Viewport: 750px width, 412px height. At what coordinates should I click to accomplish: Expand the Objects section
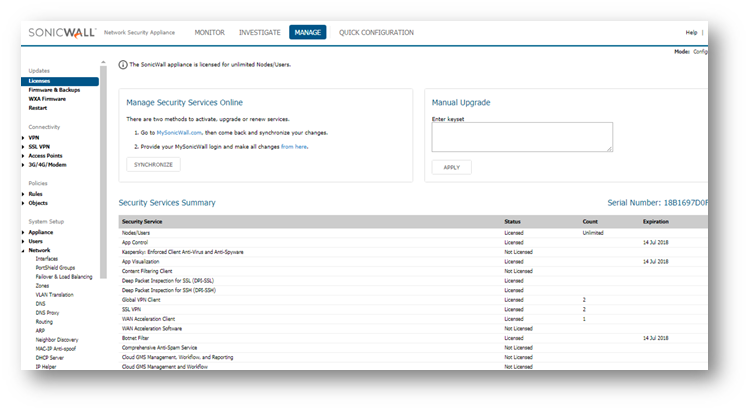(23, 203)
